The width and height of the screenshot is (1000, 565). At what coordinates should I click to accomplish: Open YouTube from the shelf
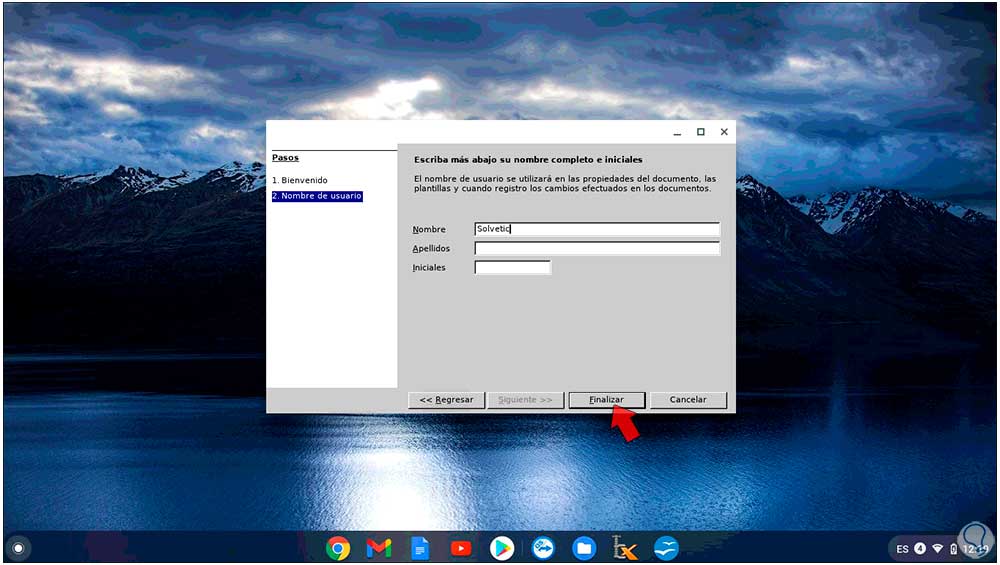point(460,548)
